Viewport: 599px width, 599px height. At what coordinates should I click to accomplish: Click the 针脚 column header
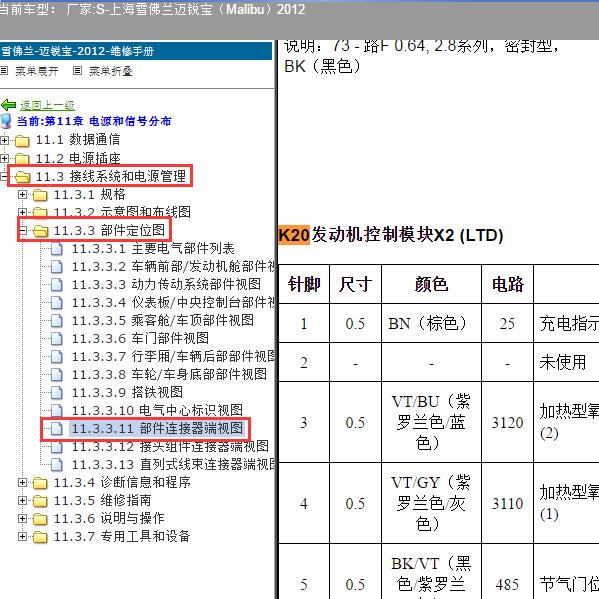click(304, 284)
